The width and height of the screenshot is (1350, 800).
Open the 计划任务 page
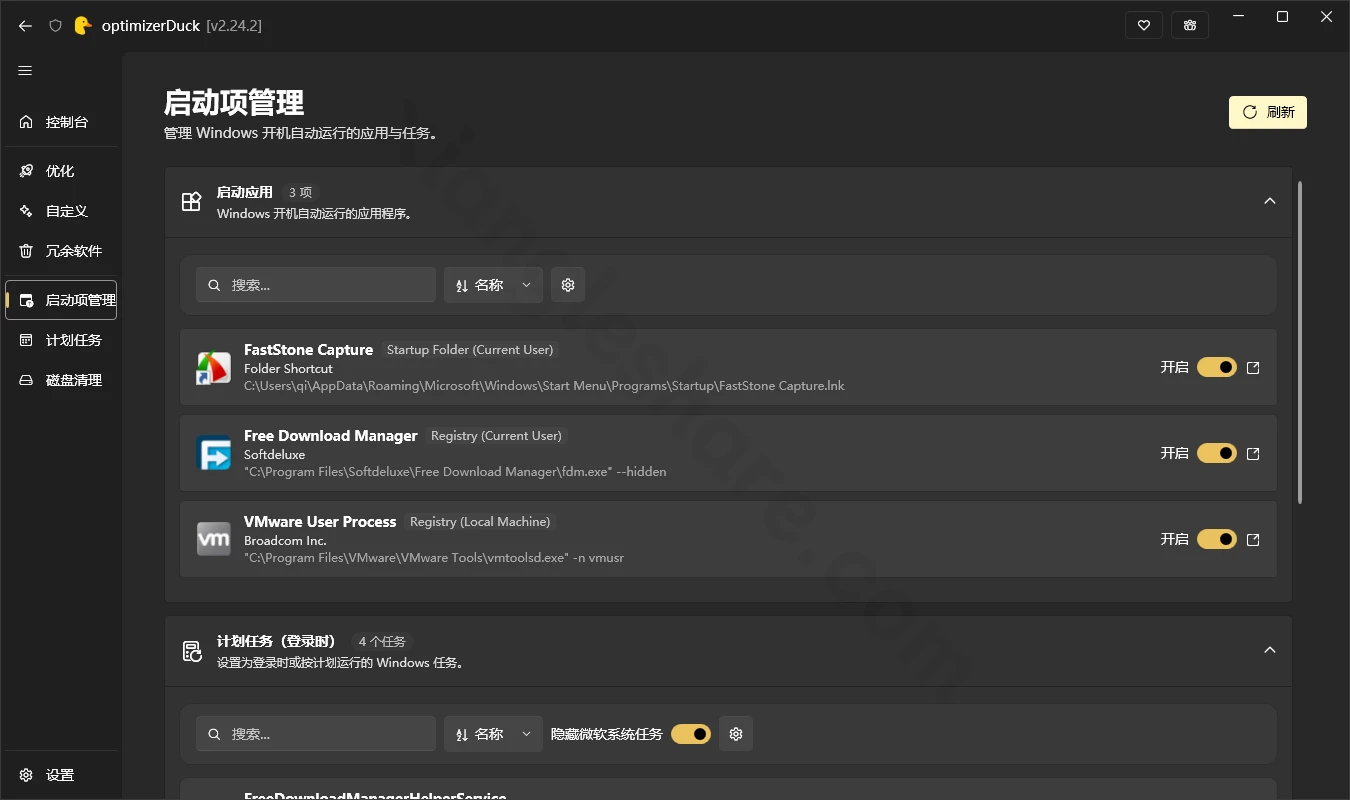click(61, 340)
